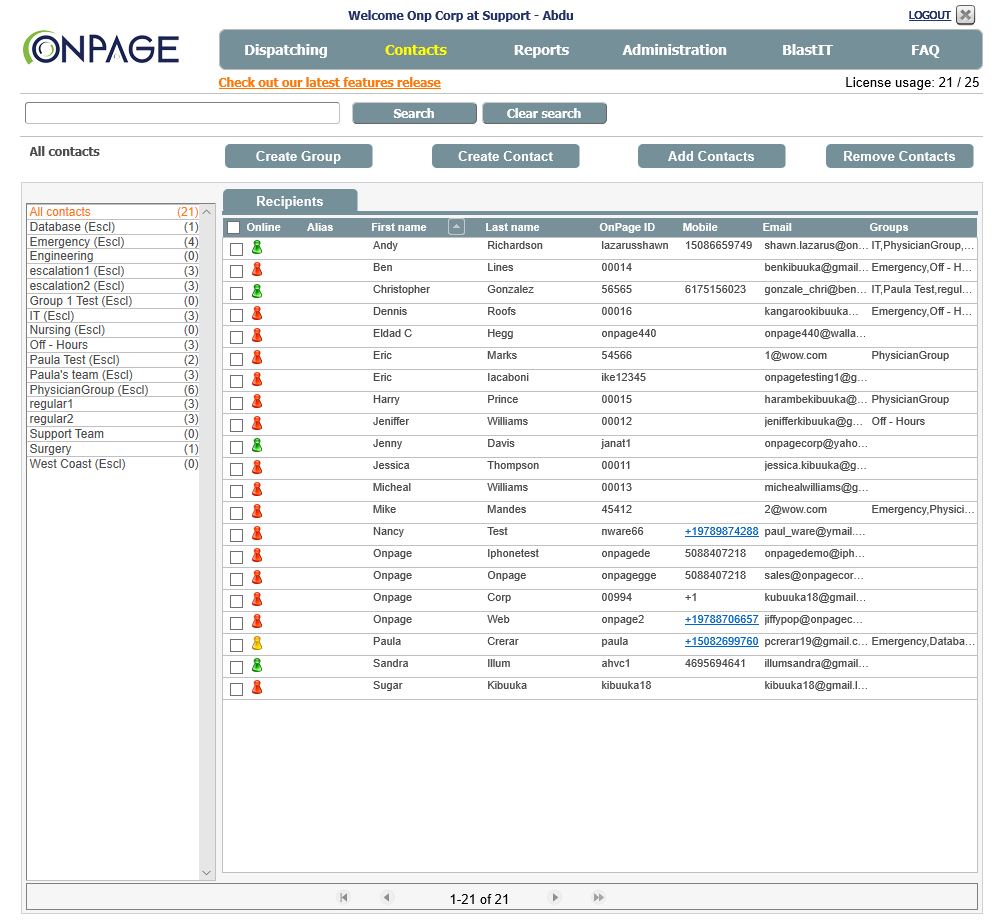Click Sugar Kibuuka's red status icon

tap(257, 687)
